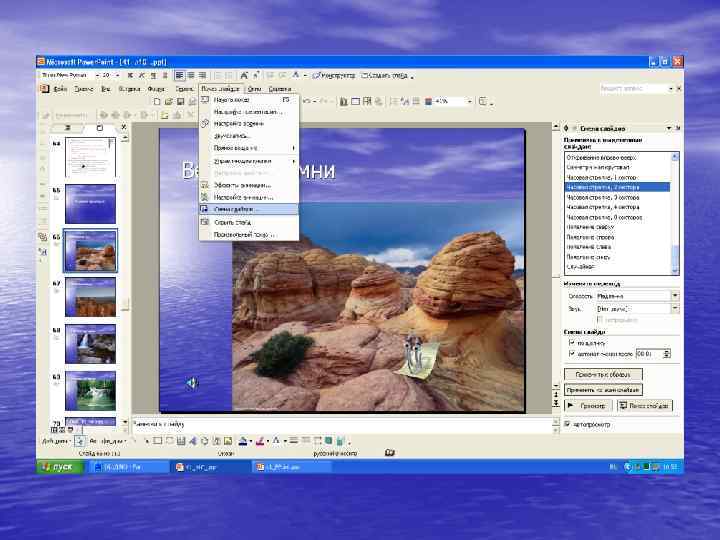Select slide 68 waterfall thumbnail

pyautogui.click(x=90, y=344)
